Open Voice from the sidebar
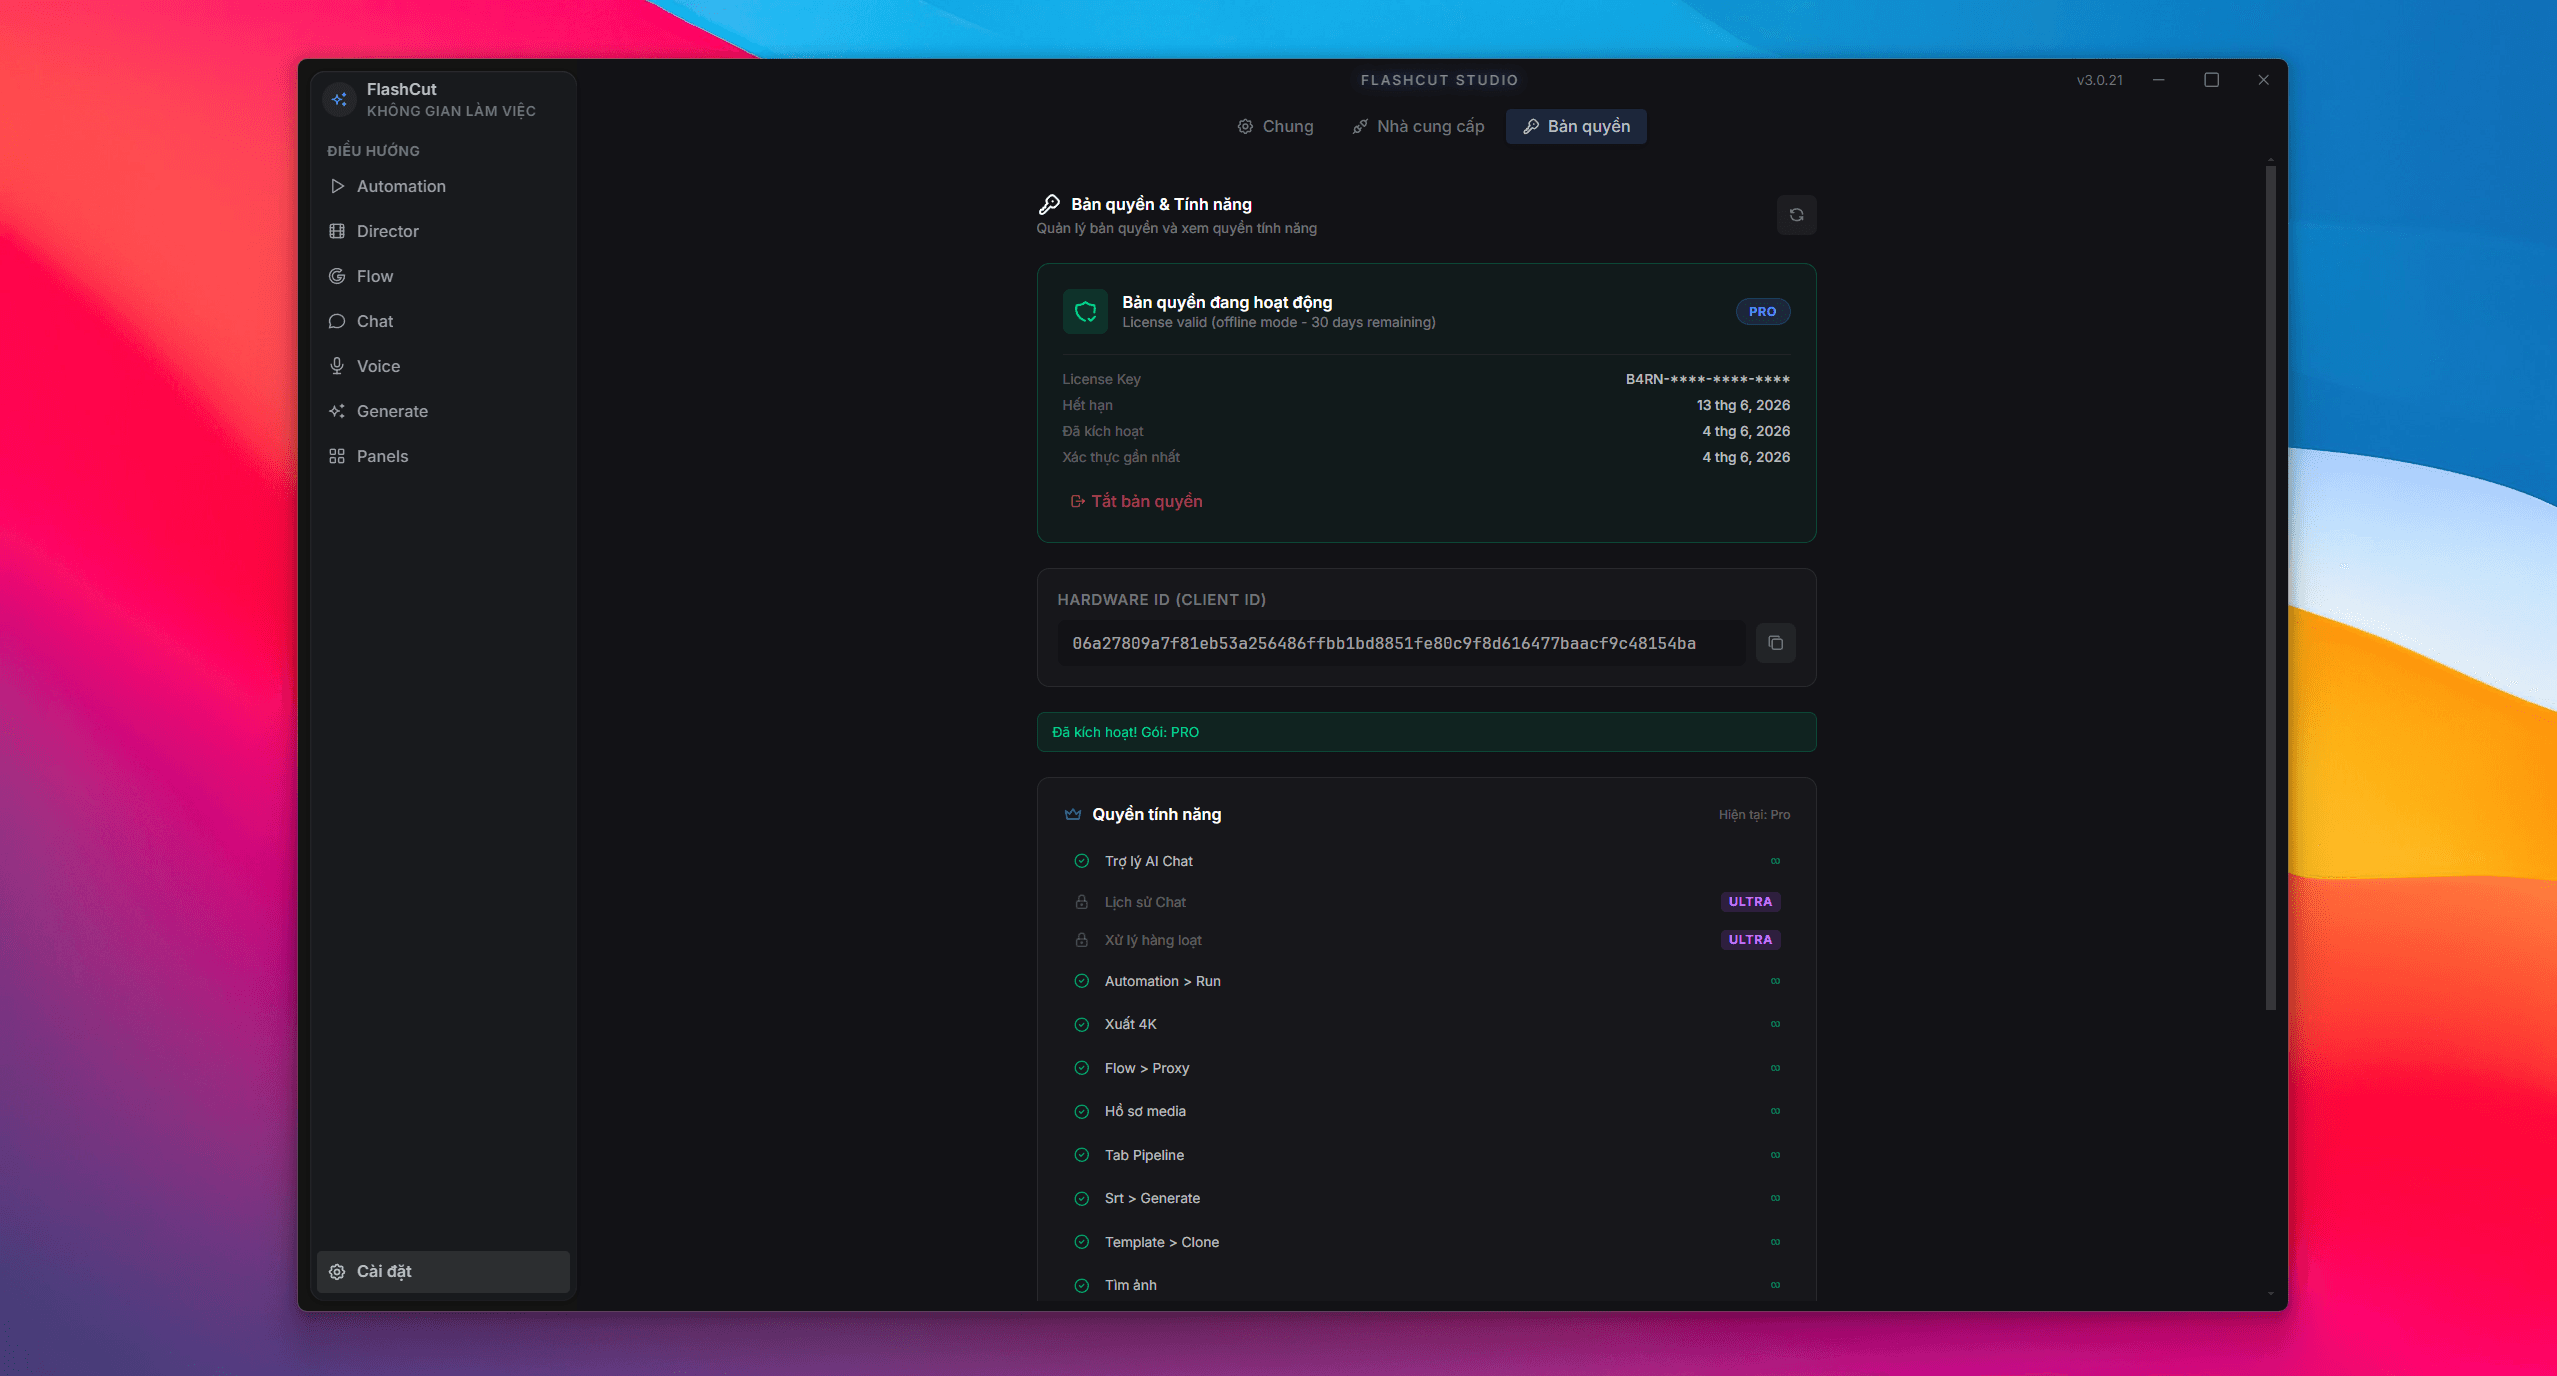The height and width of the screenshot is (1376, 2557). (x=443, y=366)
